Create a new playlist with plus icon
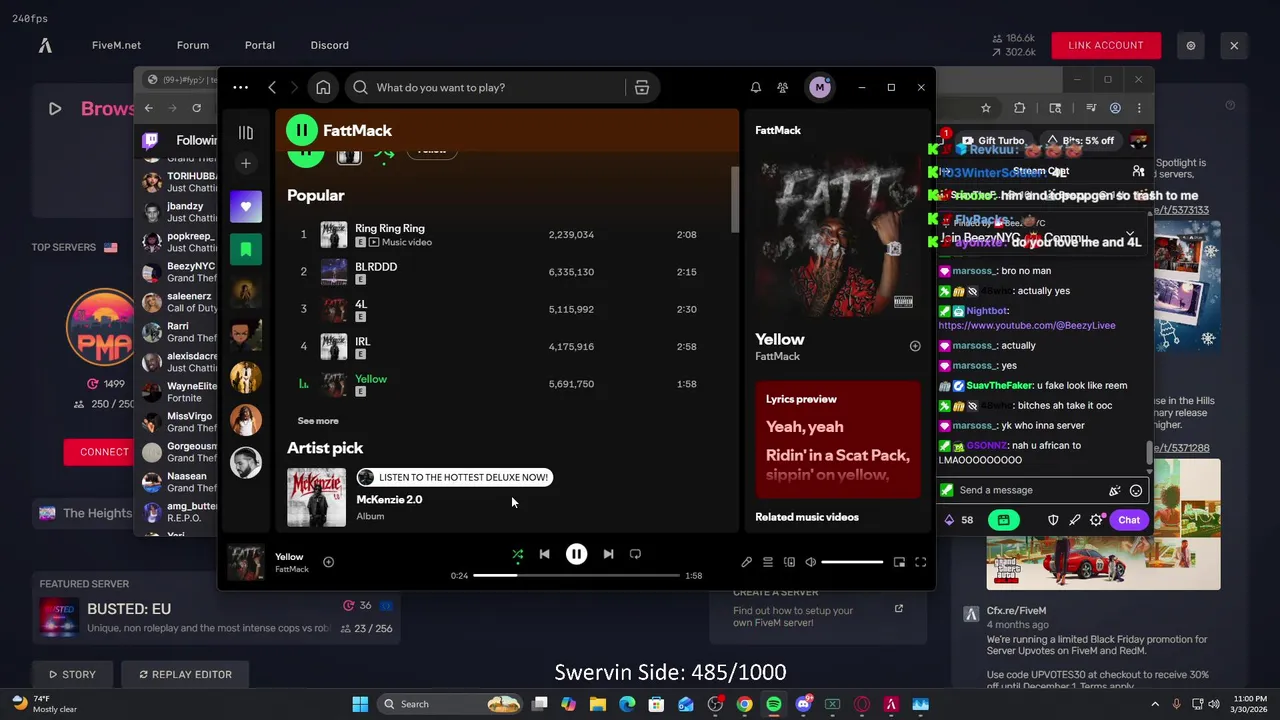The image size is (1280, 720). click(246, 163)
